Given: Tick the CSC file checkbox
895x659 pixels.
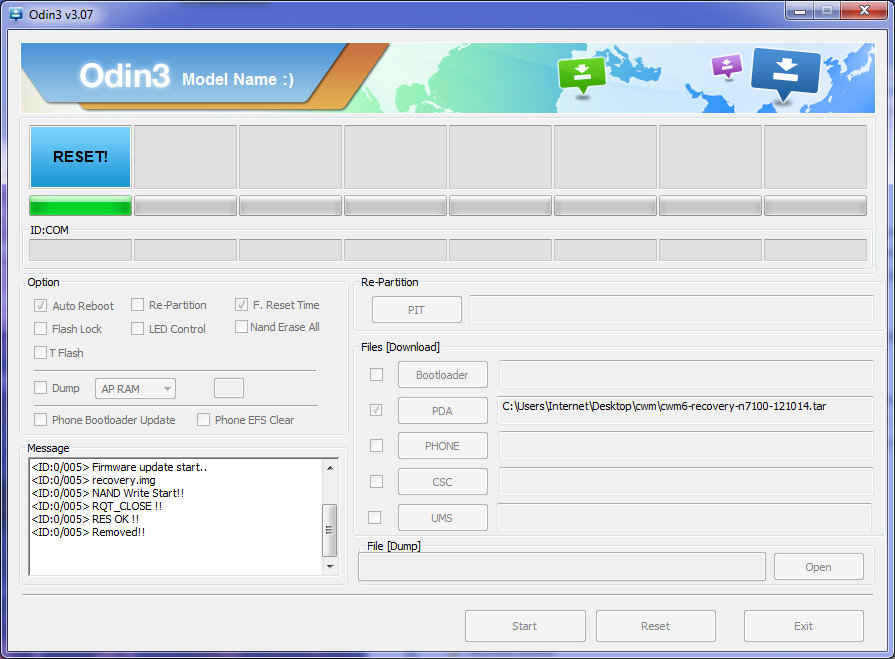Looking at the screenshot, I should click(376, 482).
